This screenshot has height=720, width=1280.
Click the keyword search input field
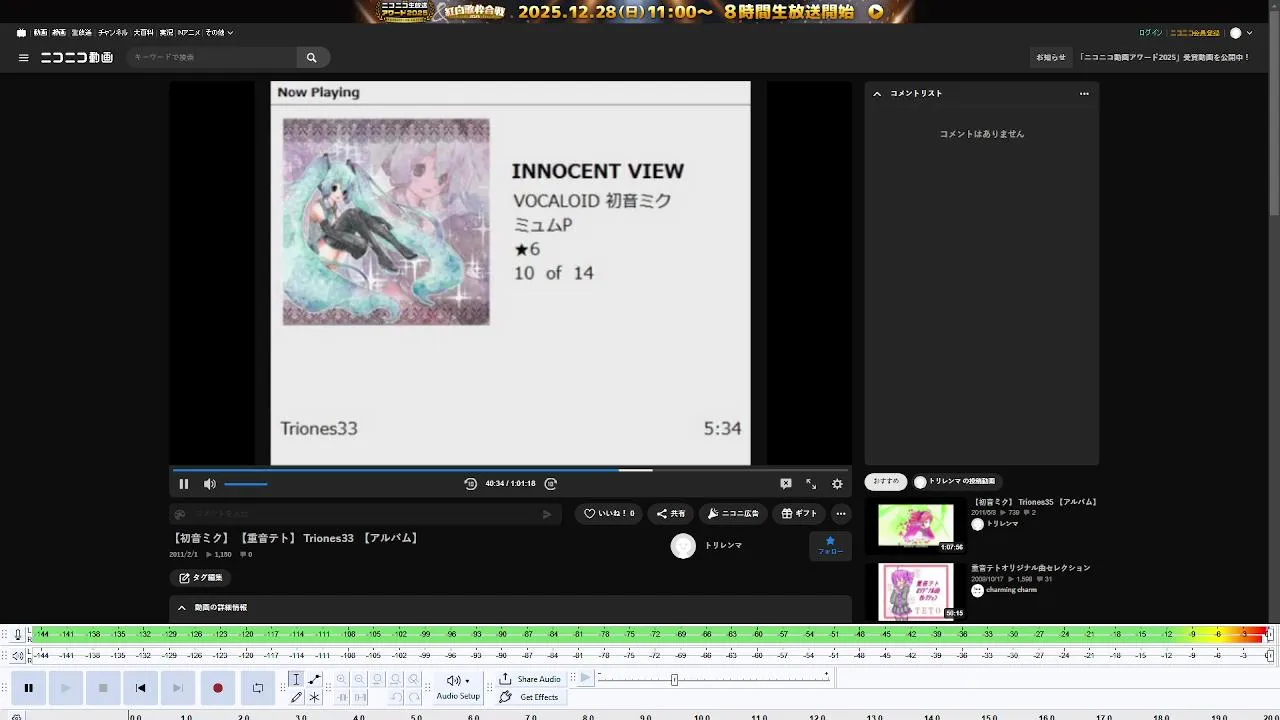213,58
